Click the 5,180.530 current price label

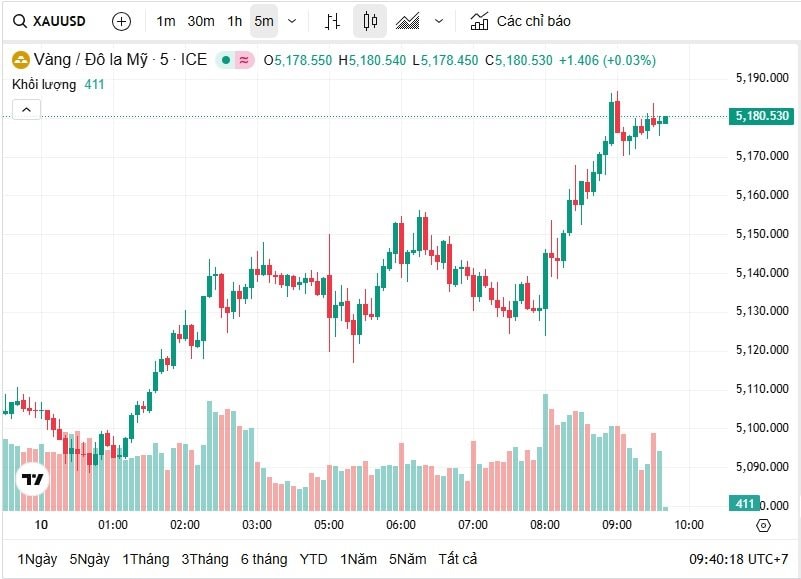coord(762,117)
